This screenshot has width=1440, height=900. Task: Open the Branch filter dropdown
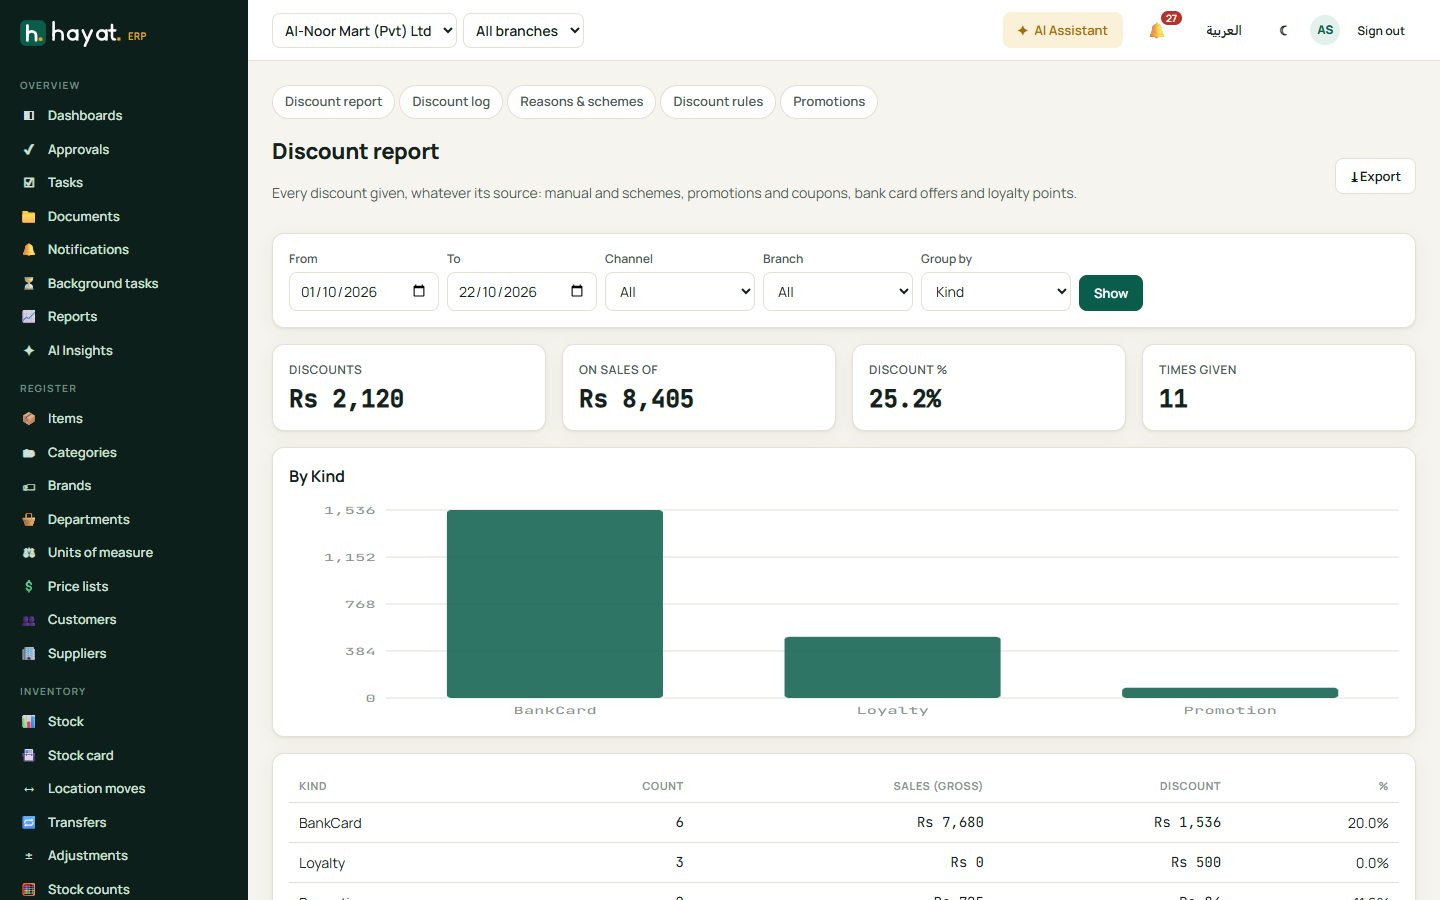pos(838,292)
